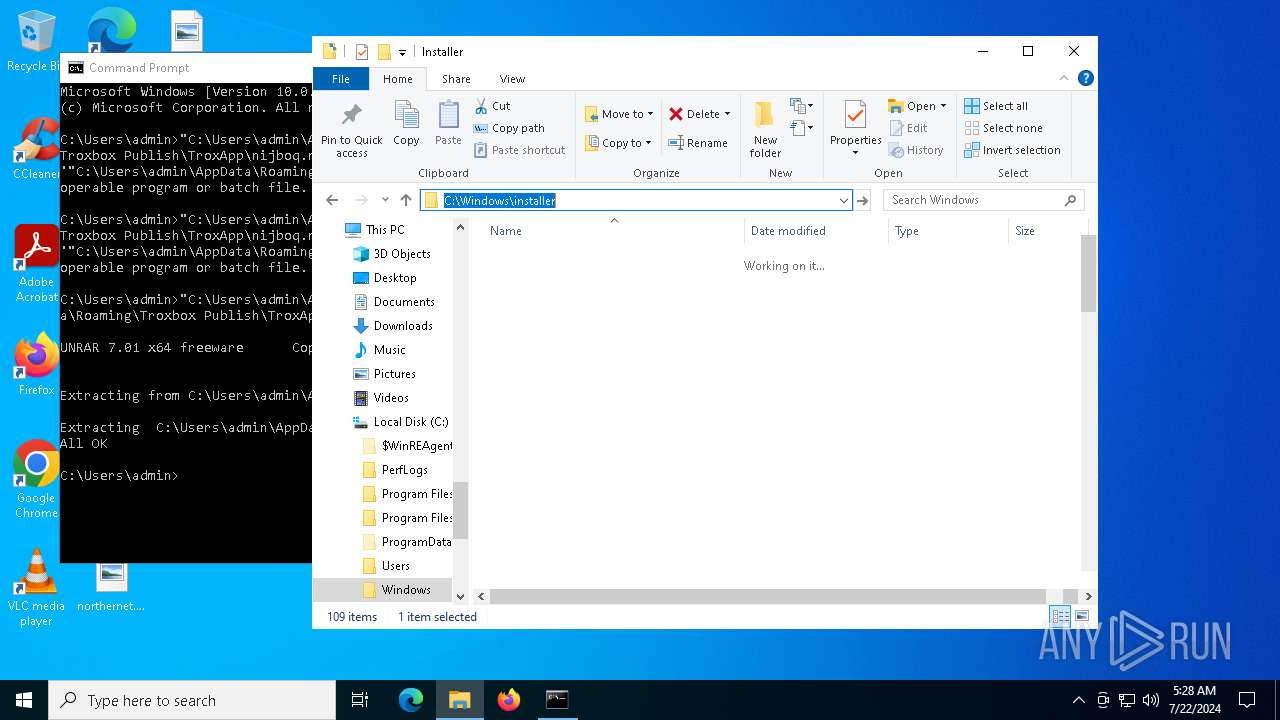Click the Windows Start button
1280x720 pixels.
pyautogui.click(x=24, y=700)
